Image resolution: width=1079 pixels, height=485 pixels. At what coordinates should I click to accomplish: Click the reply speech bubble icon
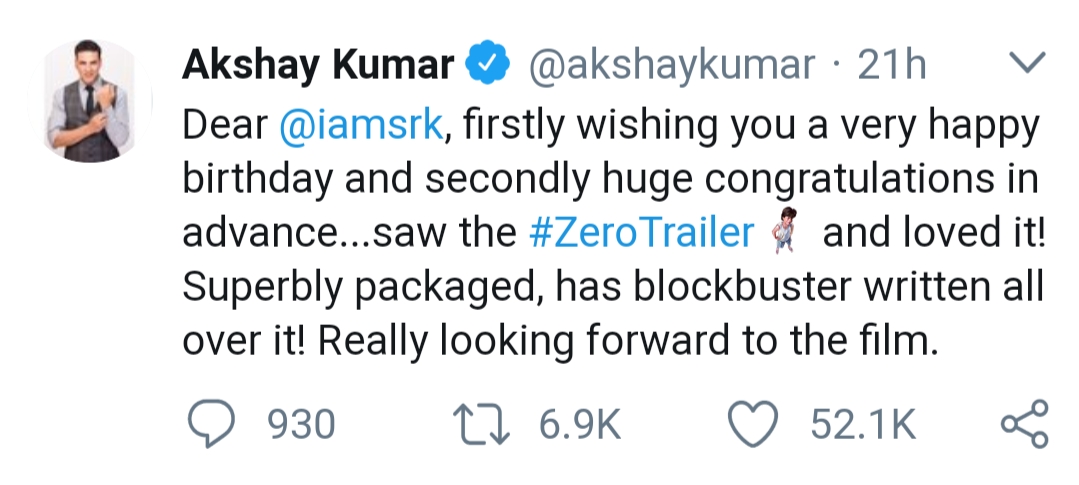[x=212, y=424]
